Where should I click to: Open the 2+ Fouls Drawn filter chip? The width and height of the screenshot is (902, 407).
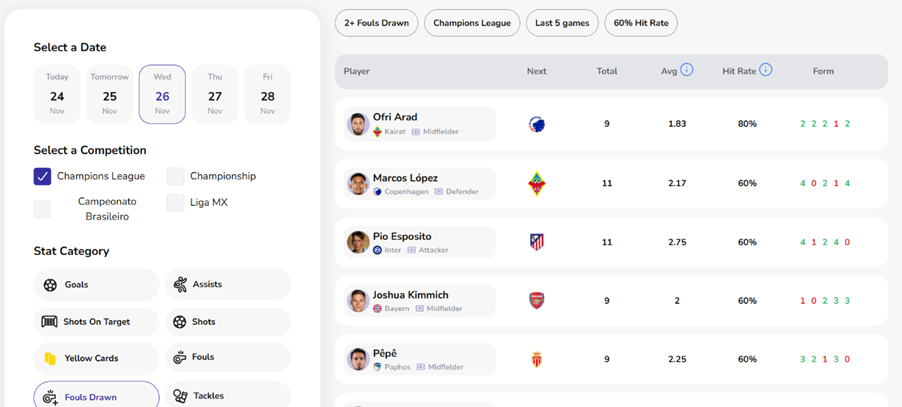point(376,23)
